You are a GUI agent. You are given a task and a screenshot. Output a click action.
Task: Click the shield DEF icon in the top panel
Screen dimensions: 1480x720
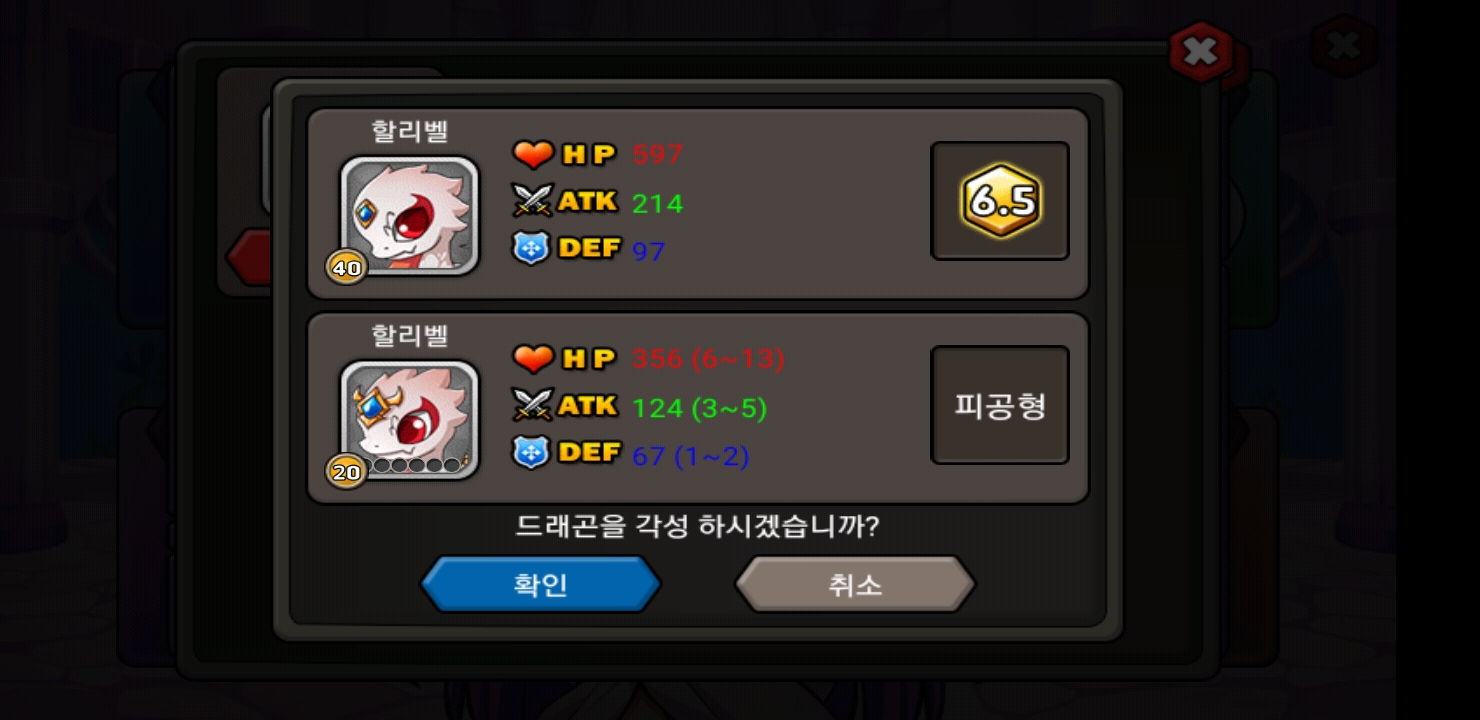[x=531, y=248]
